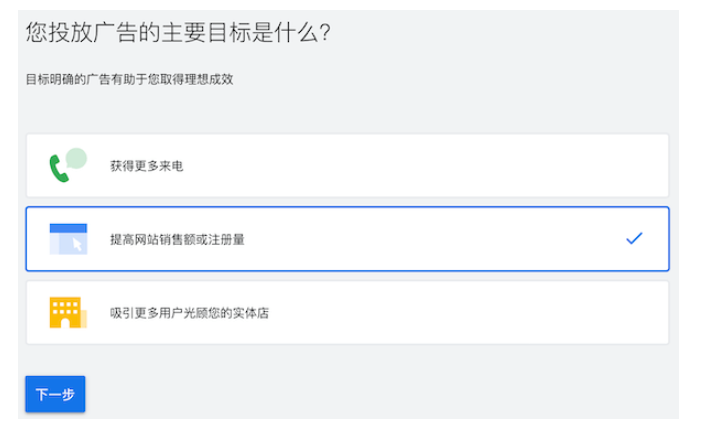The image size is (709, 434).
Task: Click the 提高网站销售额或注册量 label text
Action: pos(177,240)
